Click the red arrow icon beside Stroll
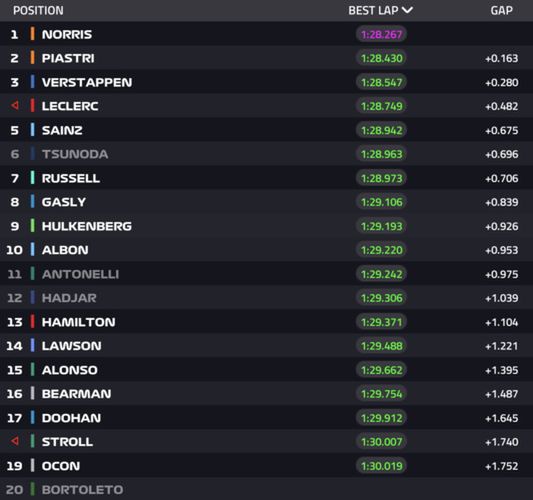533x500 pixels. tap(15, 442)
